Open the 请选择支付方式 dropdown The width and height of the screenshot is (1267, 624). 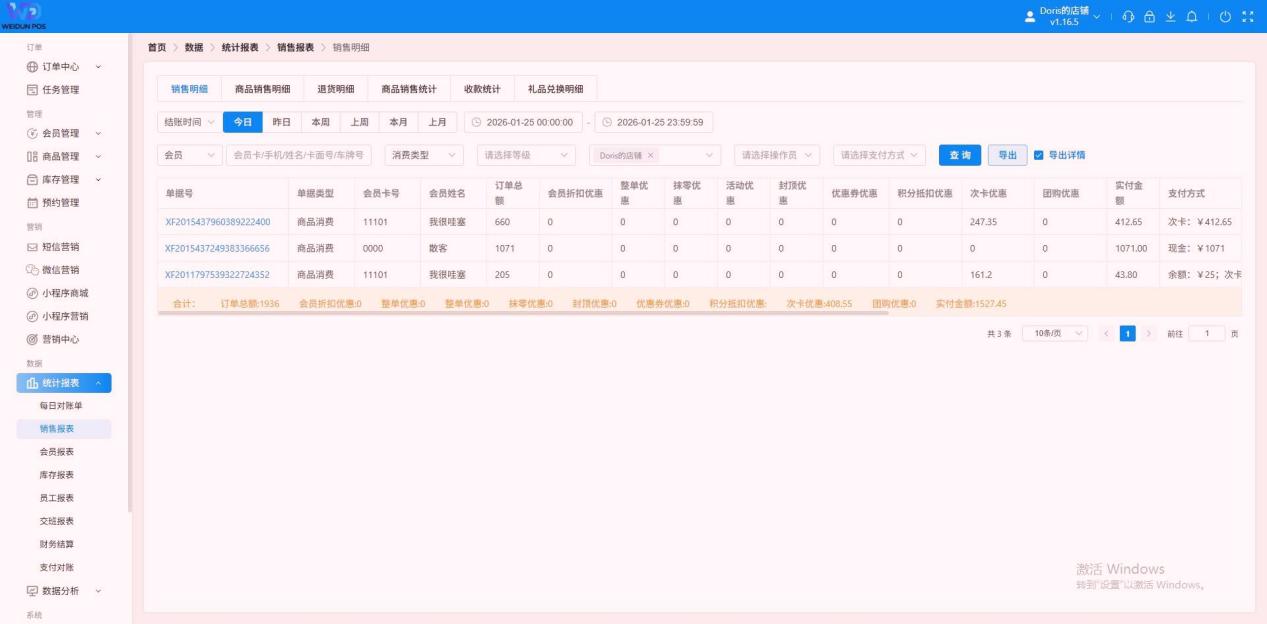coord(879,155)
